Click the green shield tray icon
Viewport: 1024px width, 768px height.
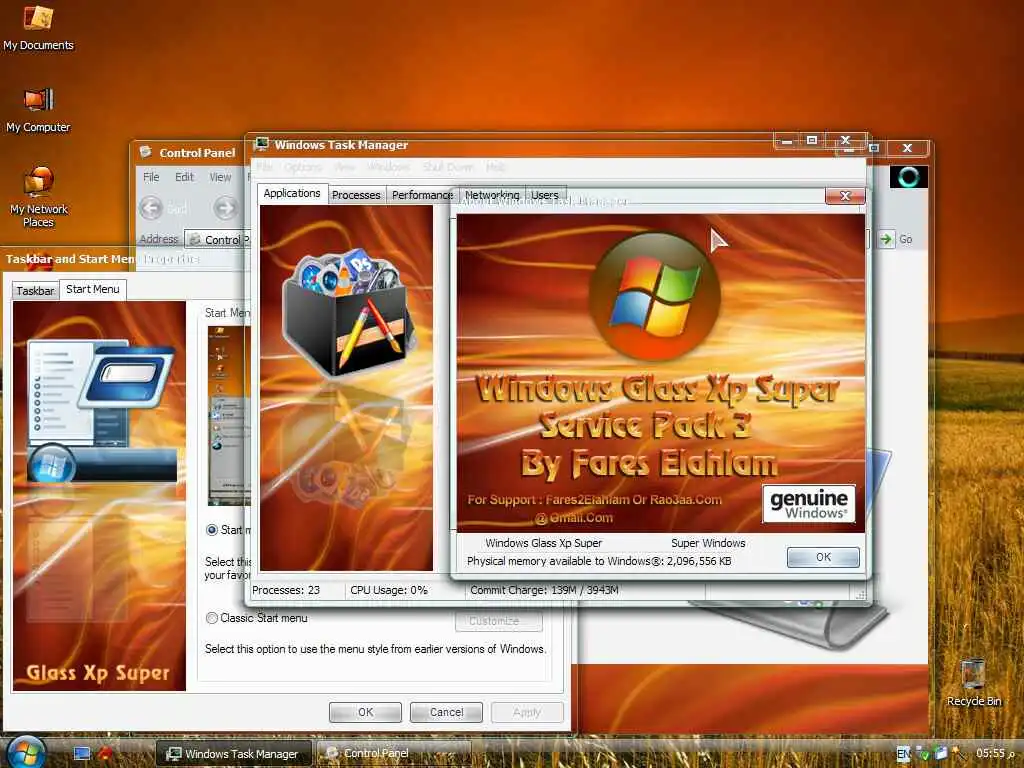[922, 754]
